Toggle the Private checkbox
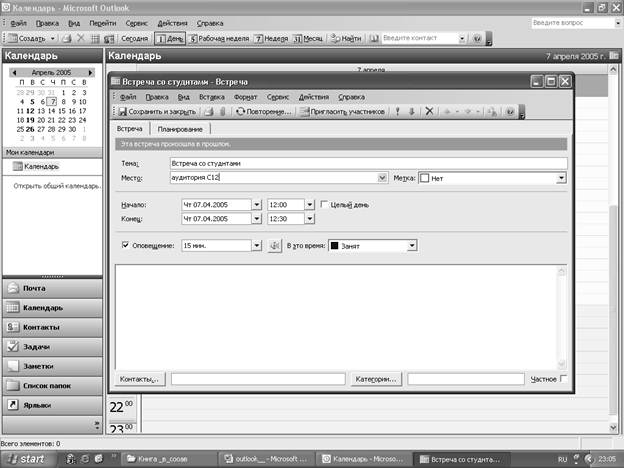The width and height of the screenshot is (624, 468). (564, 378)
